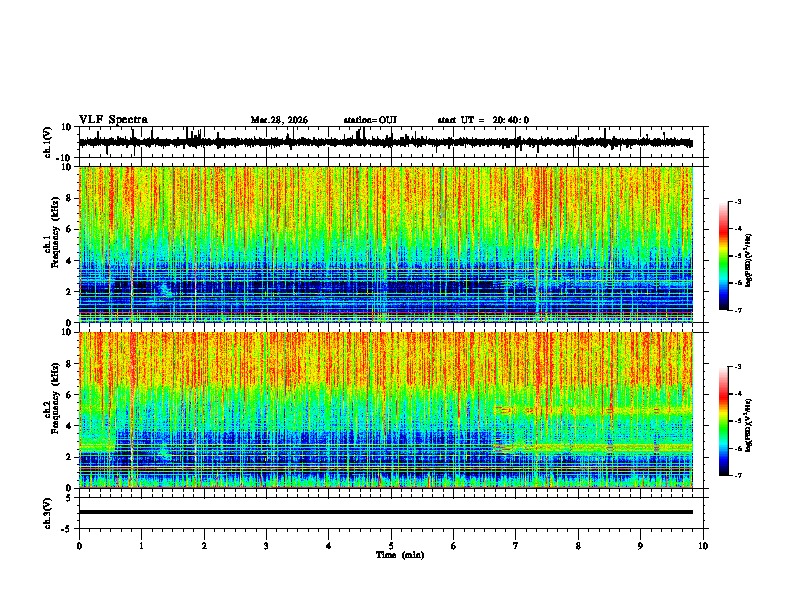Click the time axis tick label "3"
Image resolution: width=792 pixels, height=612 pixels.
[266, 546]
